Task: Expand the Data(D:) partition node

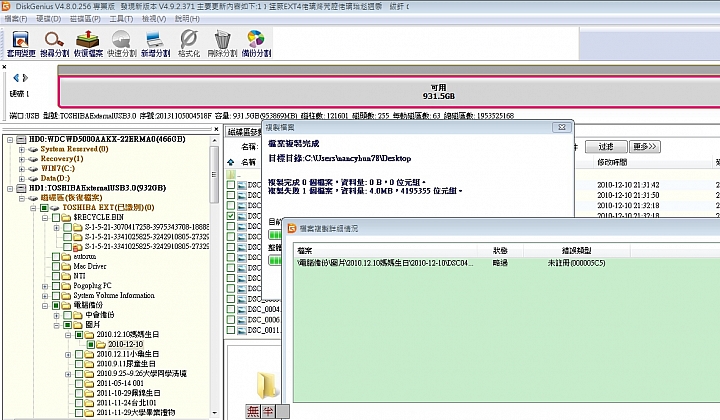Action: point(22,179)
